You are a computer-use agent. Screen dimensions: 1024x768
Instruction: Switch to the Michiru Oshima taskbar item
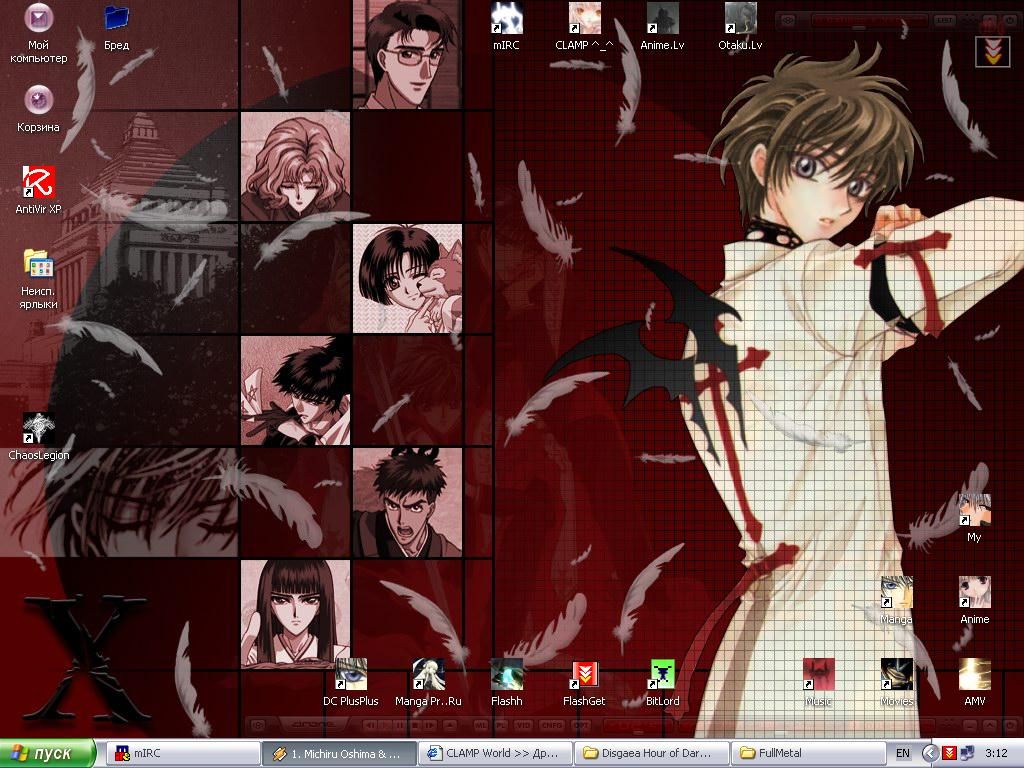[339, 753]
